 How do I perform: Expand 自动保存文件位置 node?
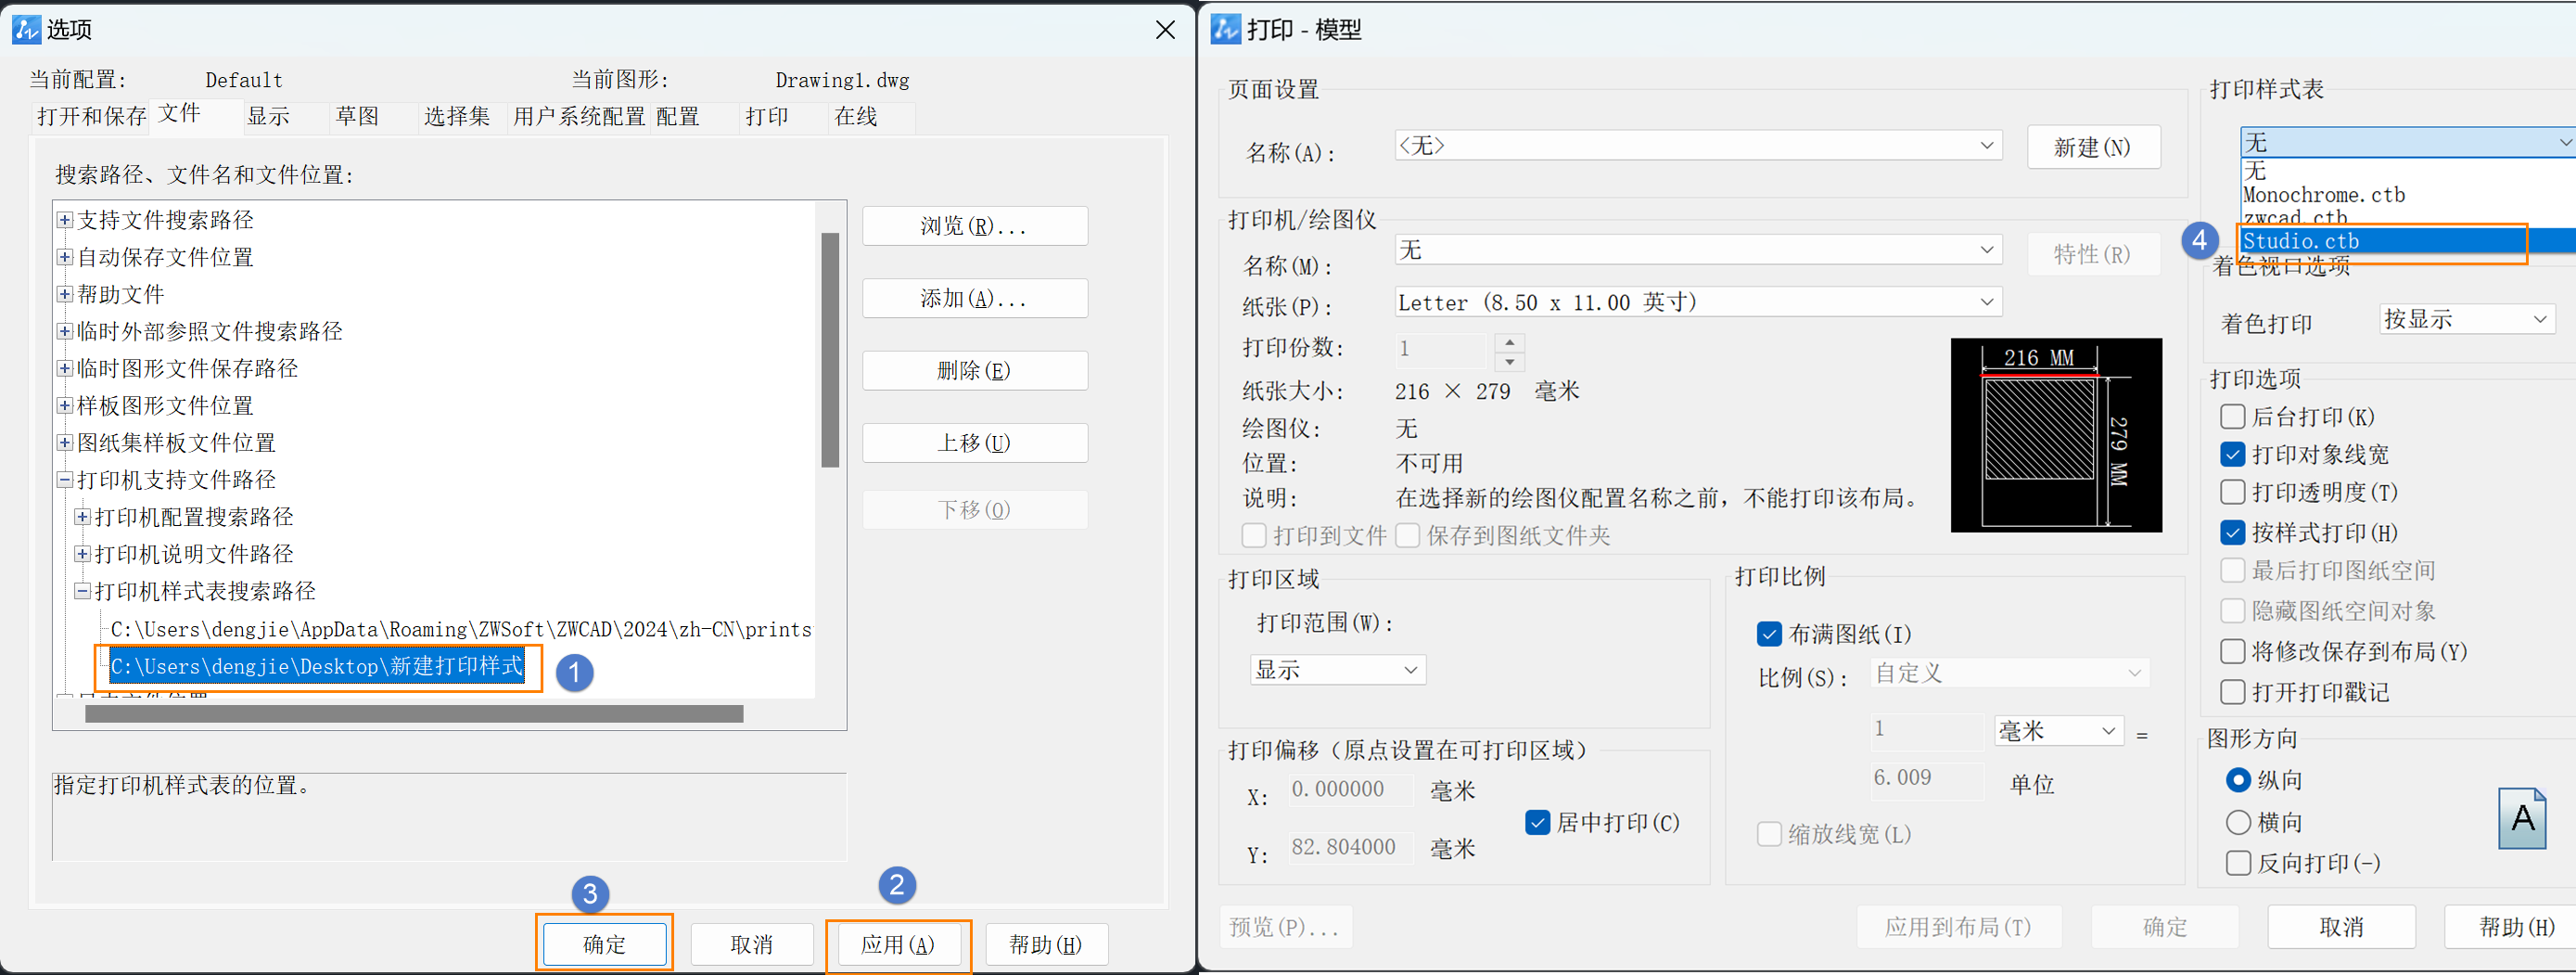point(65,257)
